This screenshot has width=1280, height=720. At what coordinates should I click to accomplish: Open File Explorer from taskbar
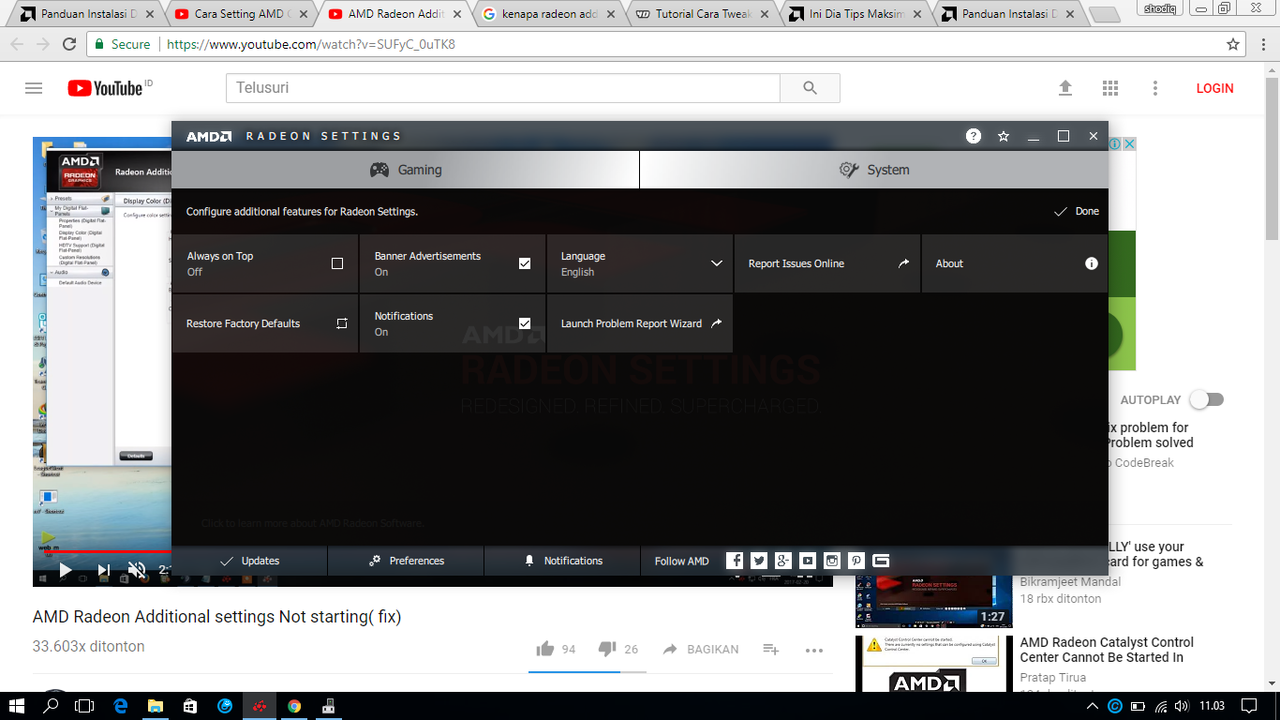[155, 706]
